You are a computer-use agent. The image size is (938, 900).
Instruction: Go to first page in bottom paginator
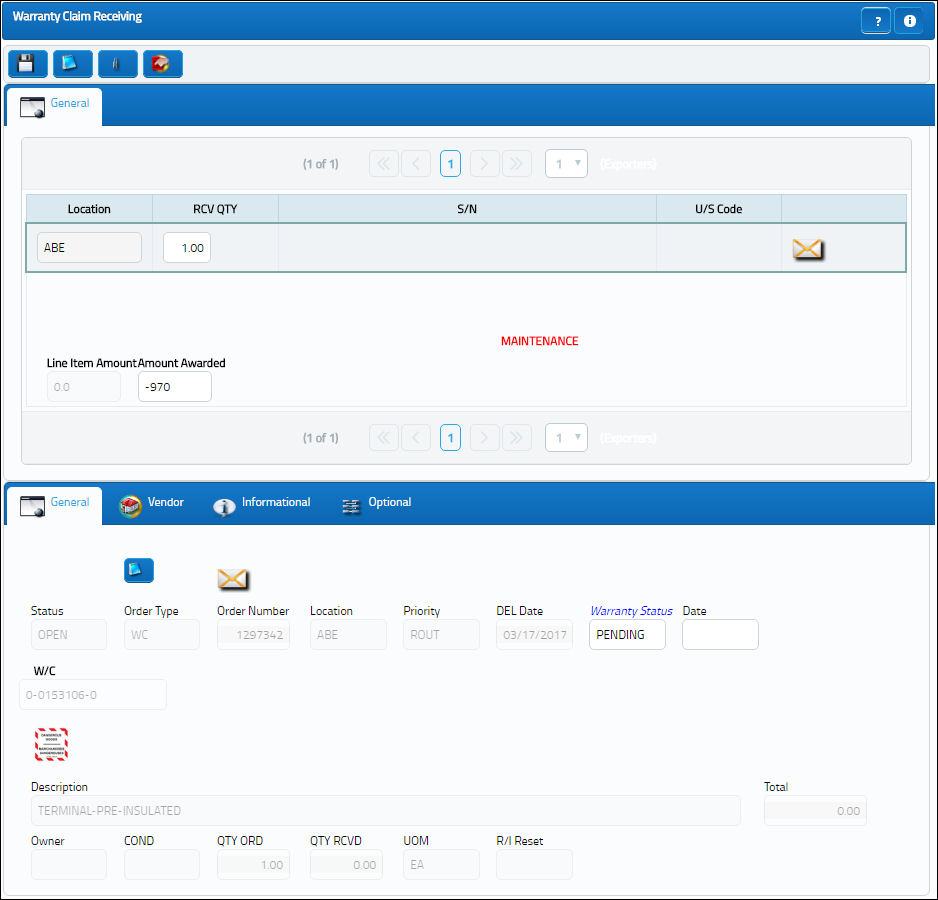383,437
